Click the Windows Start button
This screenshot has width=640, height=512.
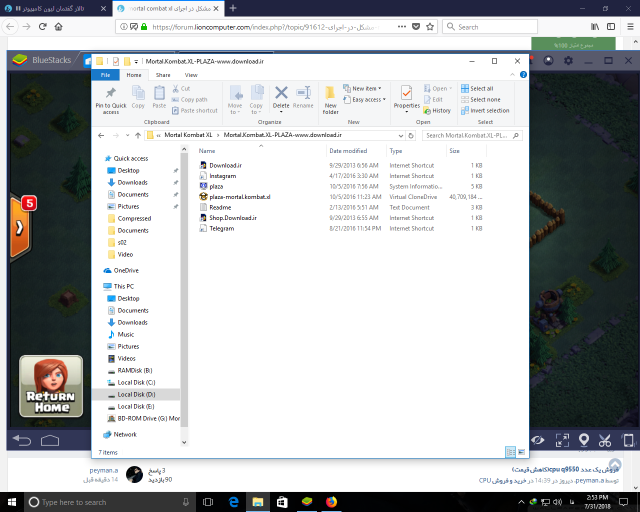click(x=12, y=502)
